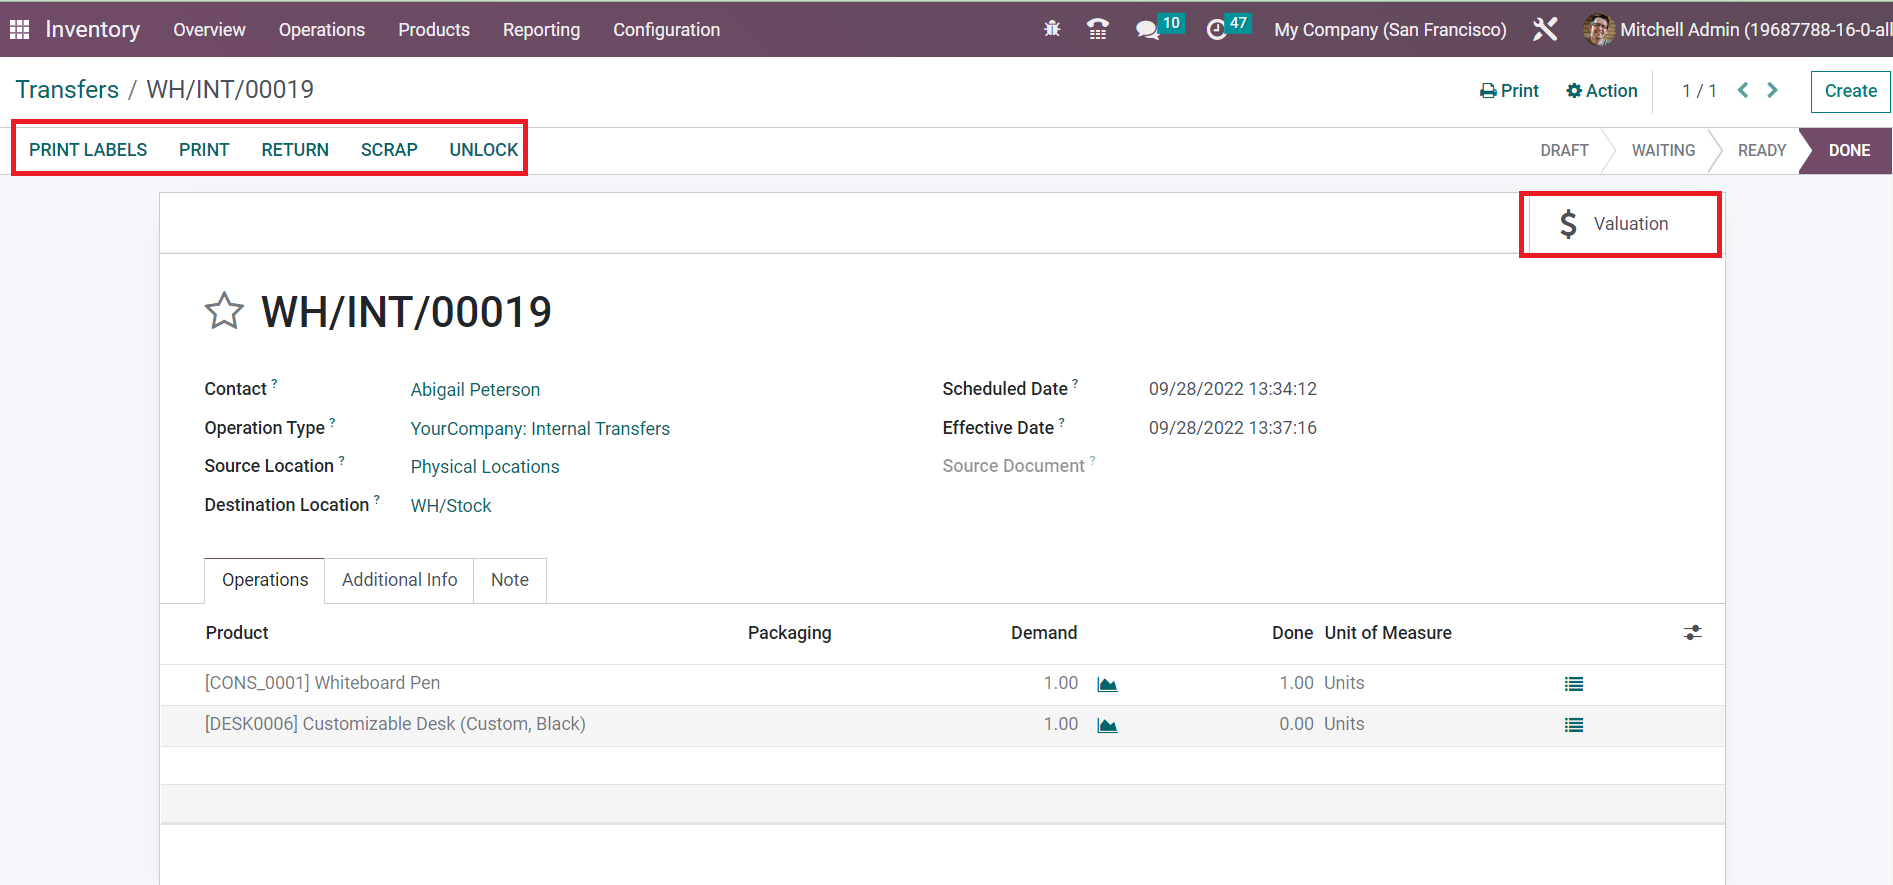Click the wrench tools icon
This screenshot has width=1893, height=885.
click(x=1545, y=30)
